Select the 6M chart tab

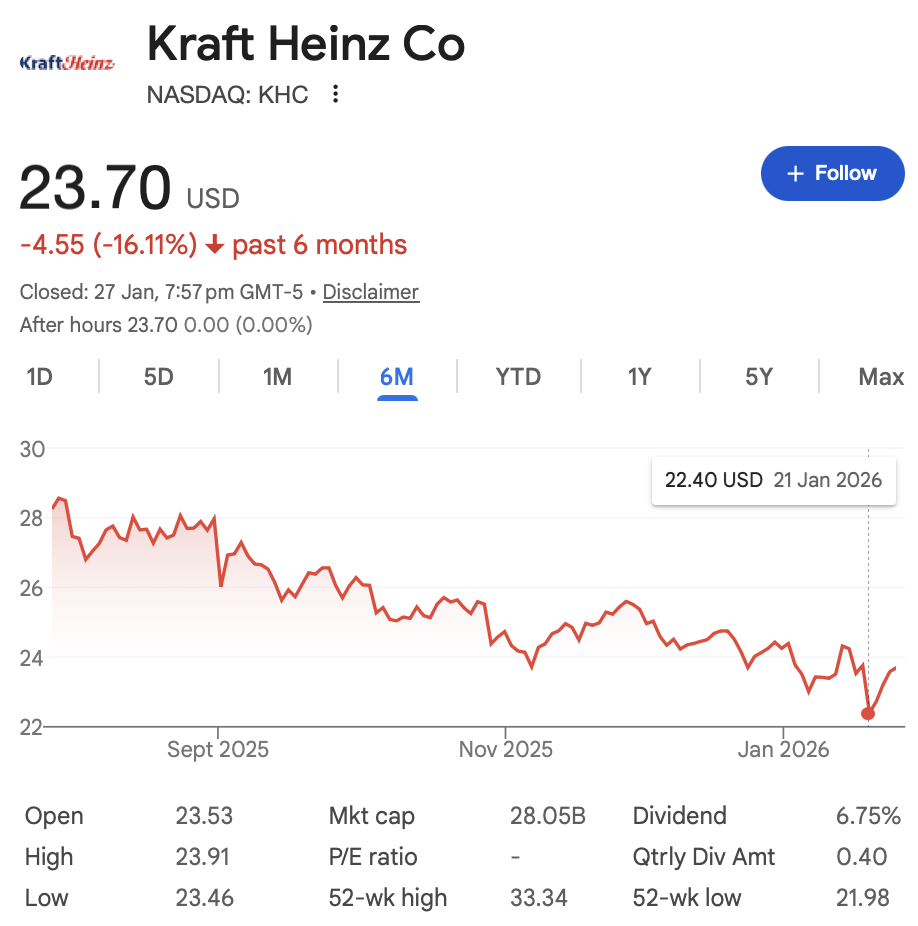point(397,377)
